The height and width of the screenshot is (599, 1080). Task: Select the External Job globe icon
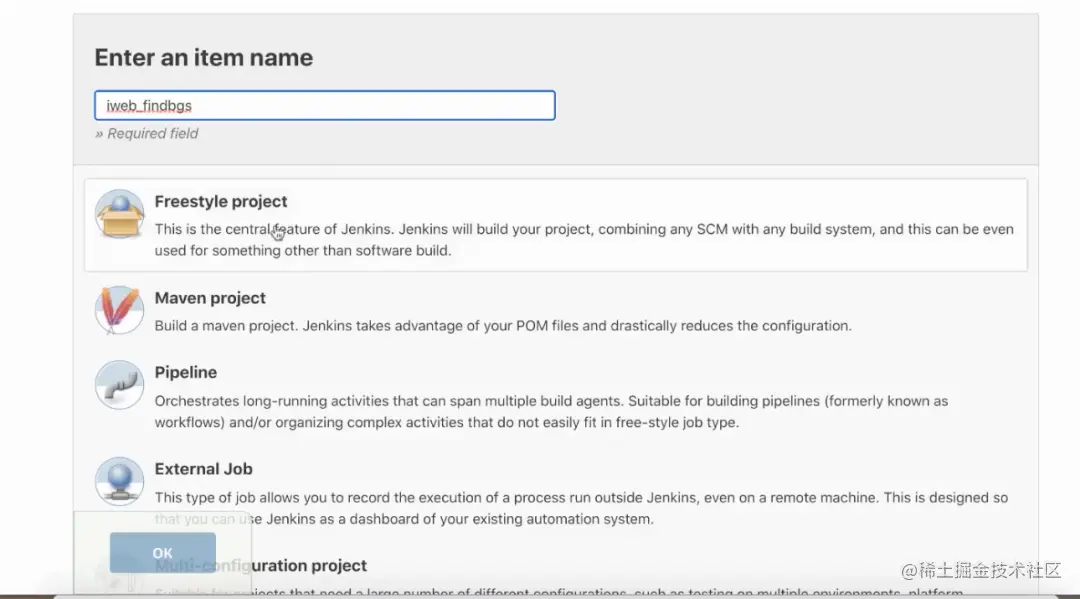pyautogui.click(x=119, y=481)
